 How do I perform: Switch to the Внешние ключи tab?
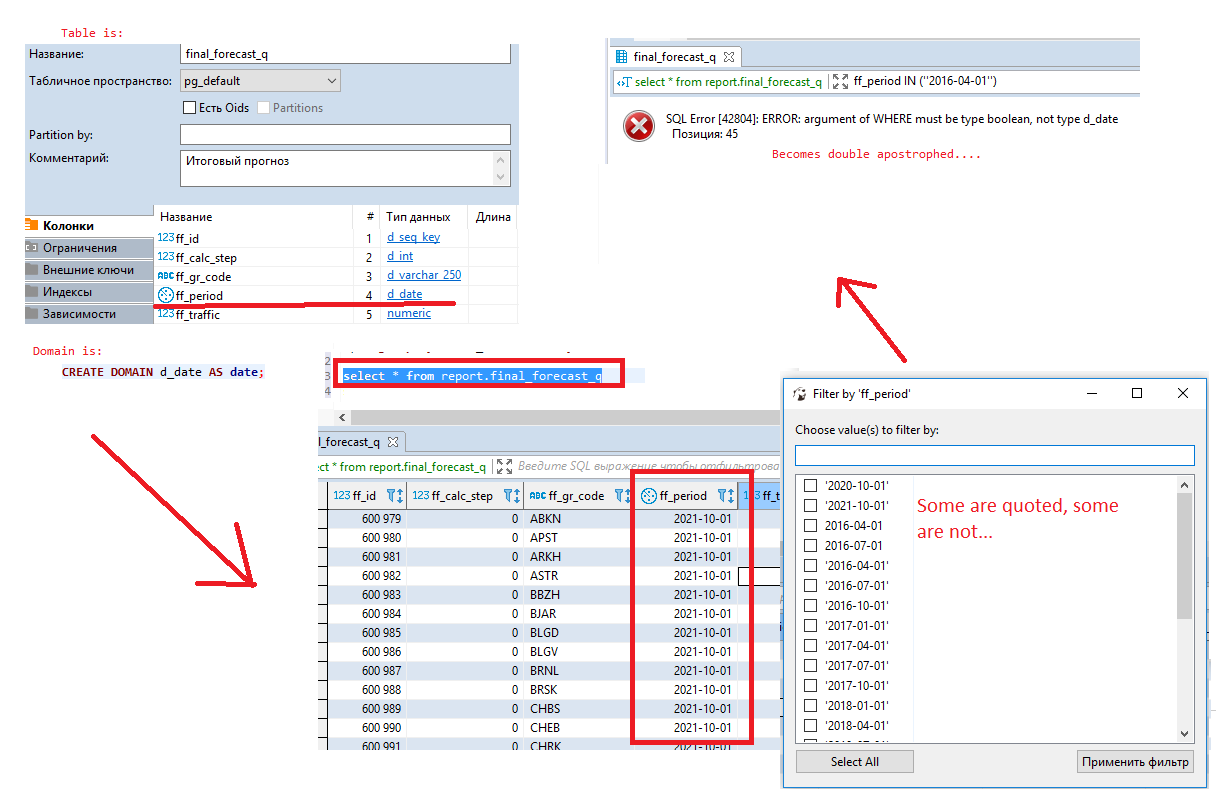(x=89, y=269)
